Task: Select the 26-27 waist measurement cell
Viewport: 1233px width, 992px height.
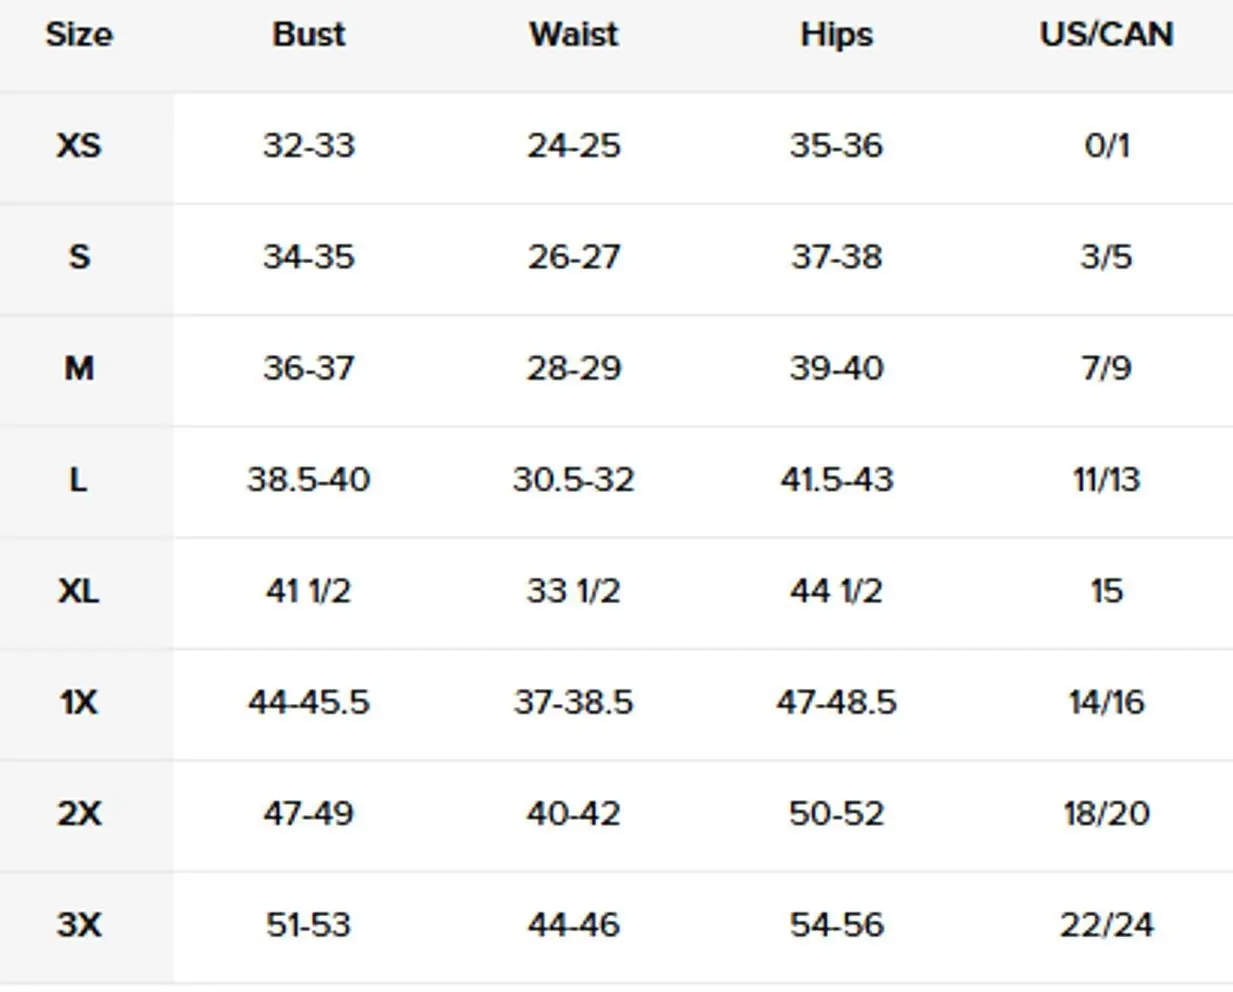Action: point(573,257)
